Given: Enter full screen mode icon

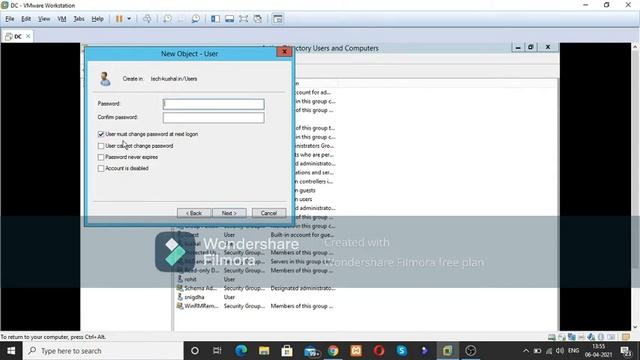Looking at the screenshot, I should [244, 19].
